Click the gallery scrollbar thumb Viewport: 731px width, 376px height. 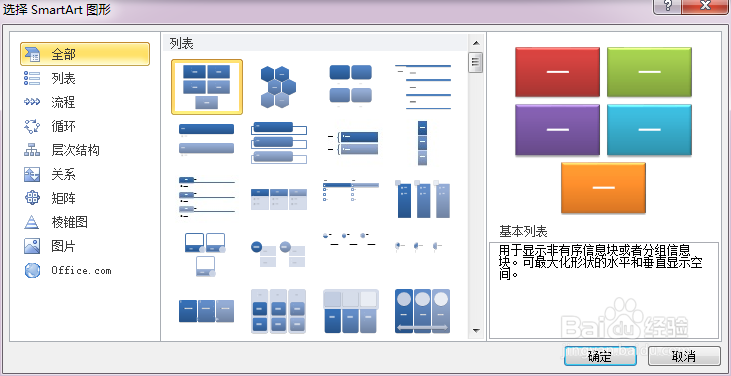pyautogui.click(x=476, y=62)
